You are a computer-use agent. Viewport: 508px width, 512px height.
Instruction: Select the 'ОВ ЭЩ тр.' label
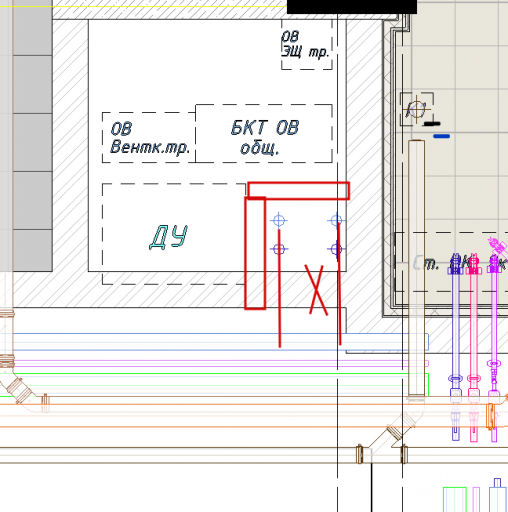pos(305,45)
